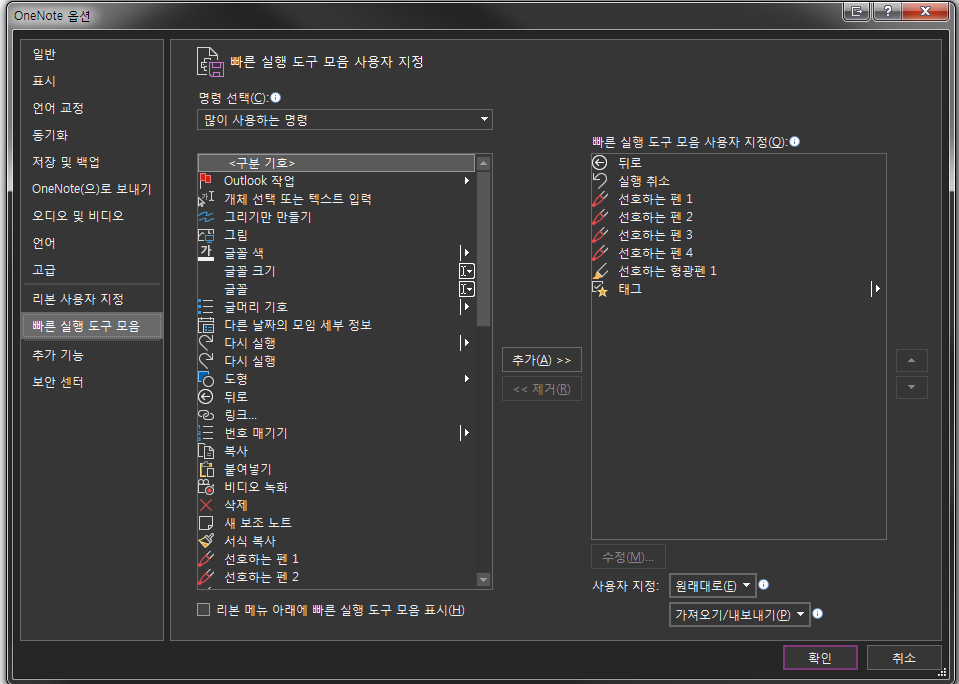Image resolution: width=959 pixels, height=684 pixels.
Task: Select the 빠른 실행 도구 모음 category
Action: pyautogui.click(x=92, y=325)
